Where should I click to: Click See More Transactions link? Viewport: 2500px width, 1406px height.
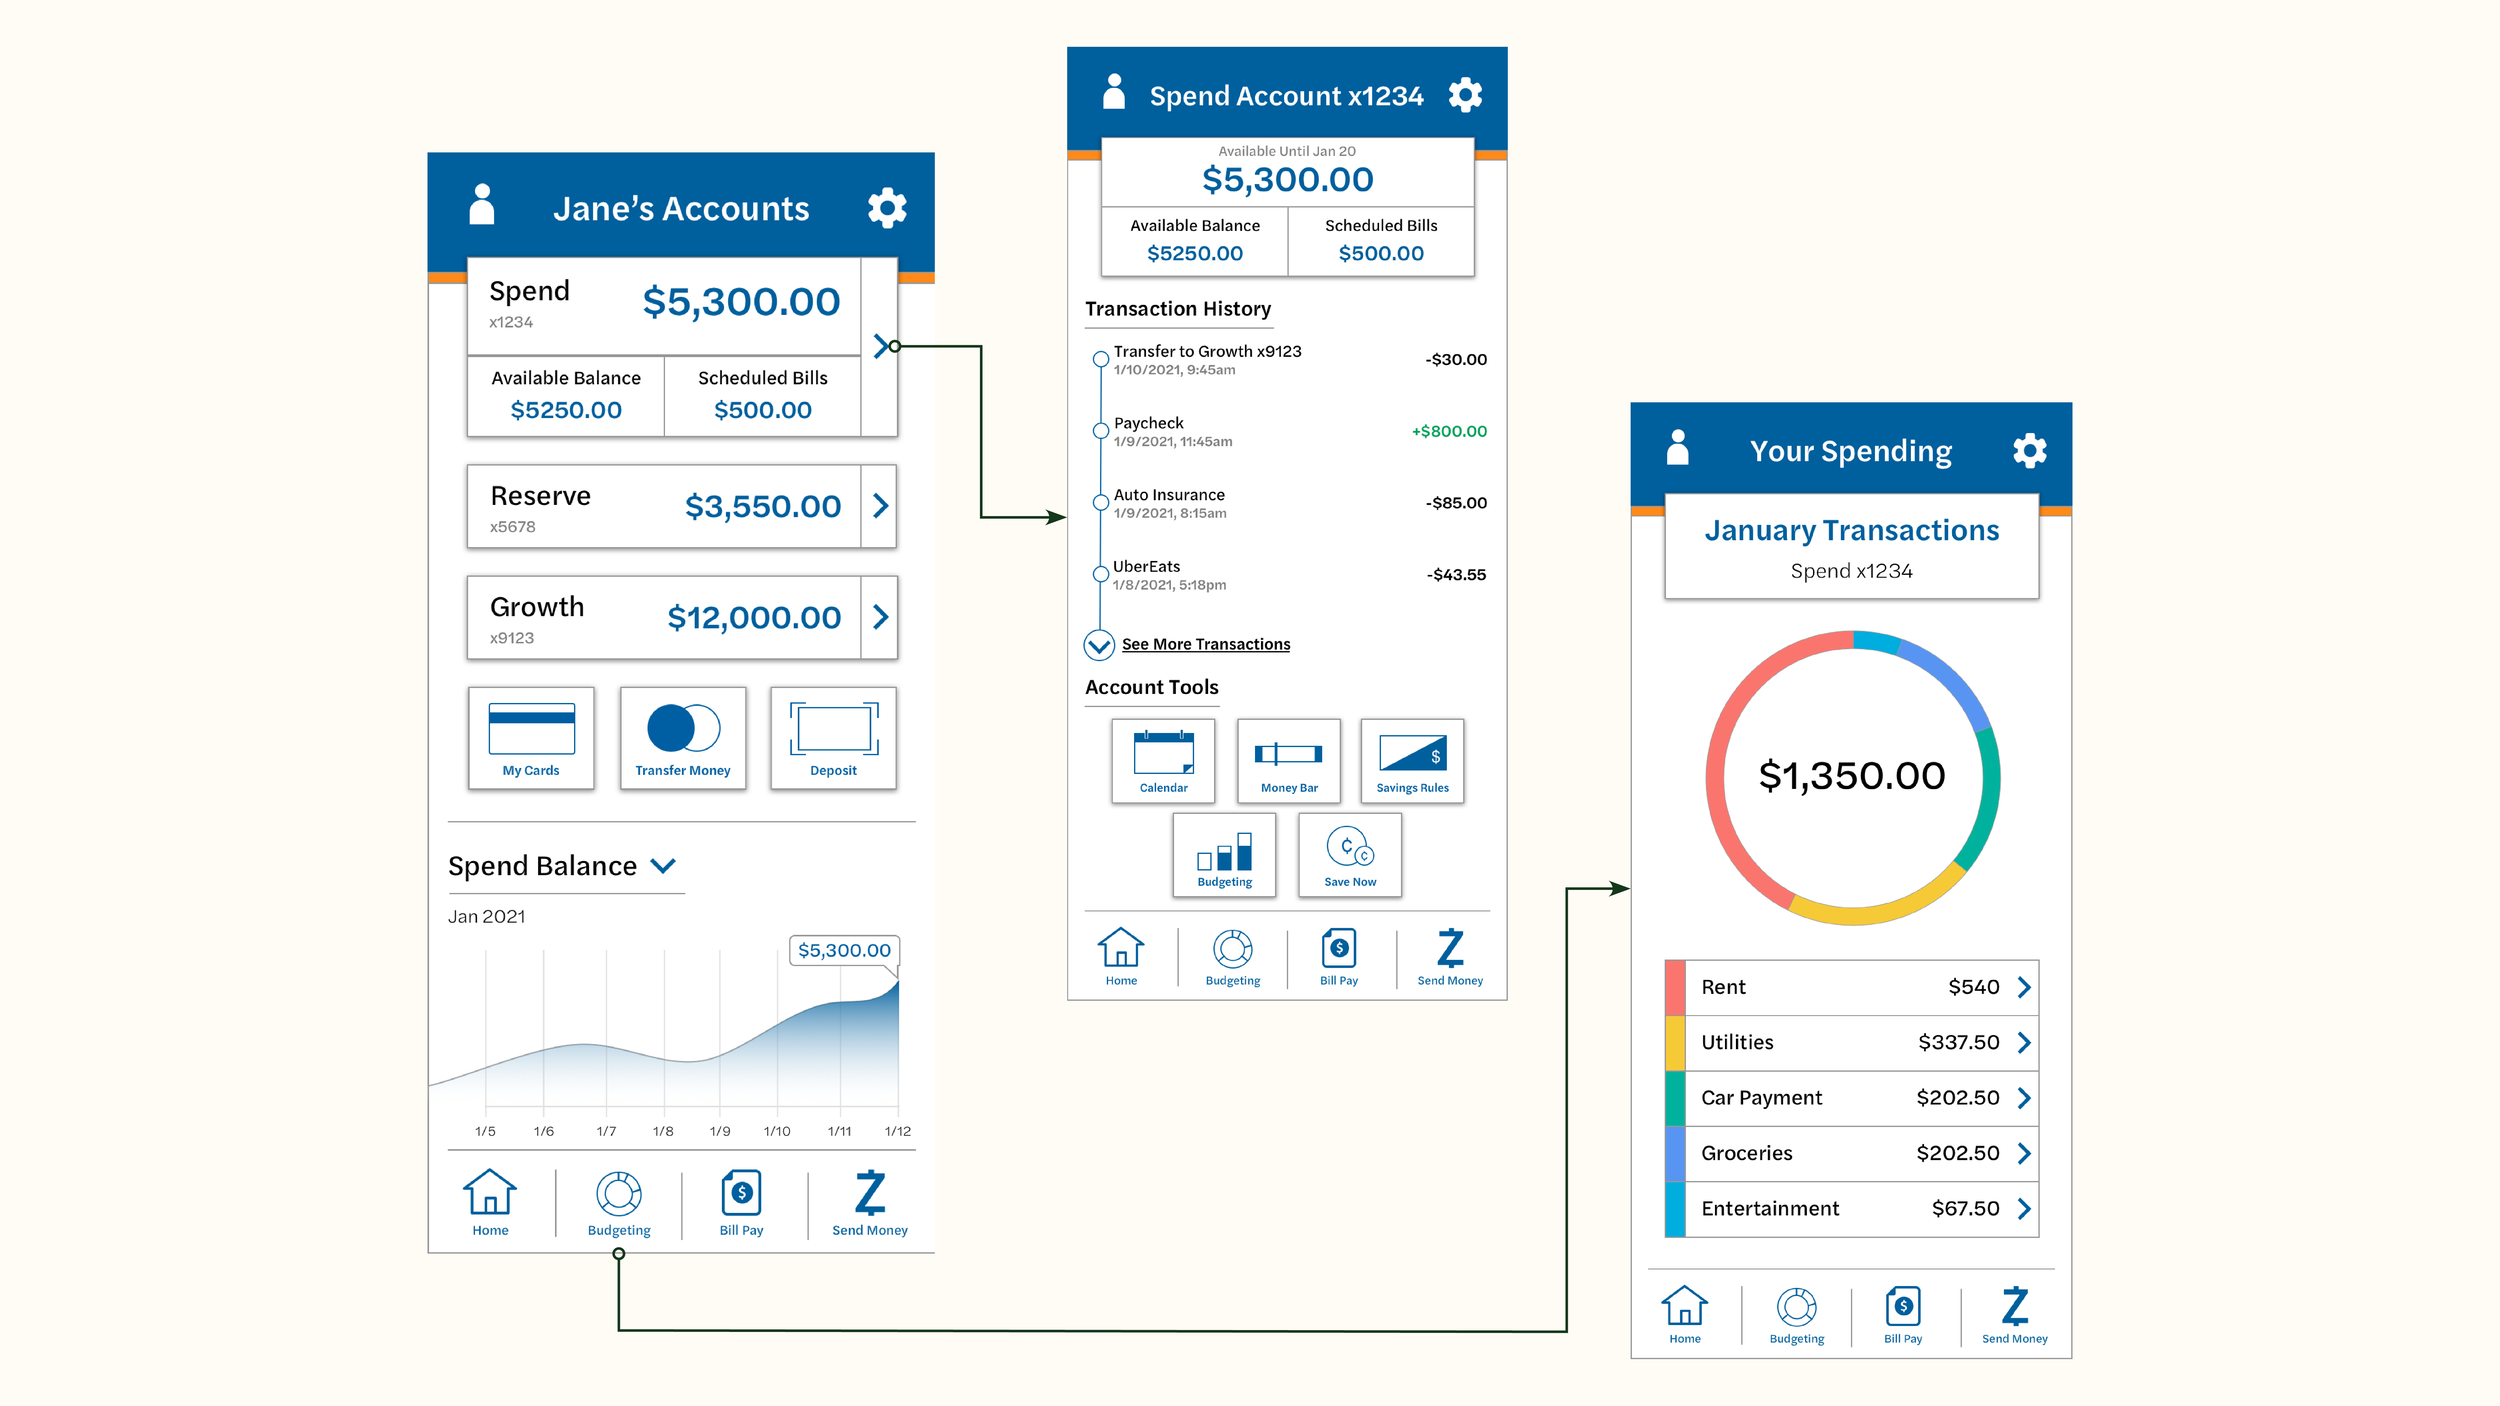pyautogui.click(x=1205, y=644)
